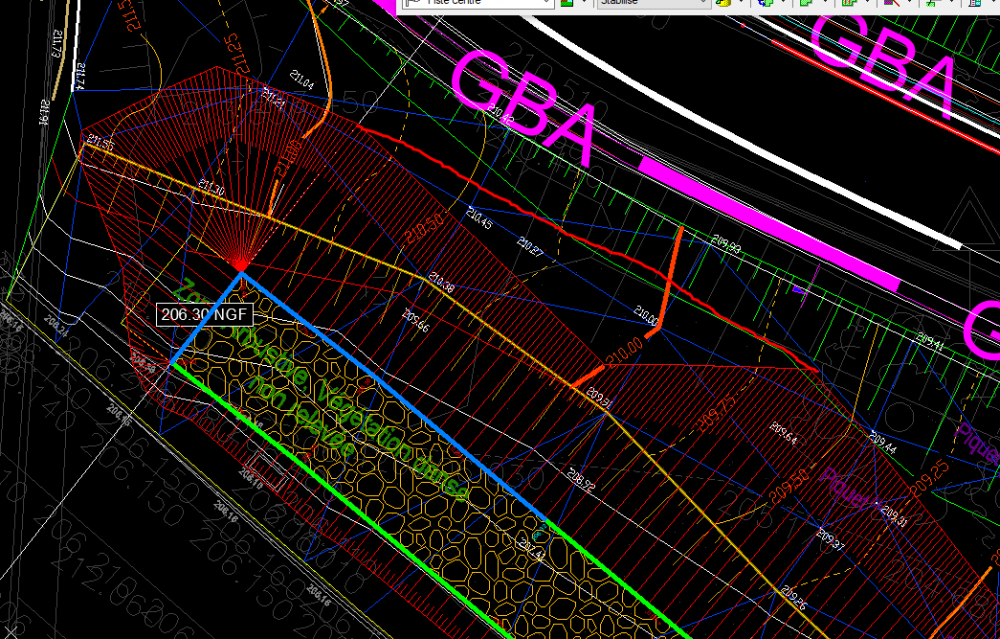This screenshot has width=1000, height=639.
Task: Click magenta block with red line icon
Action: [892, 3]
